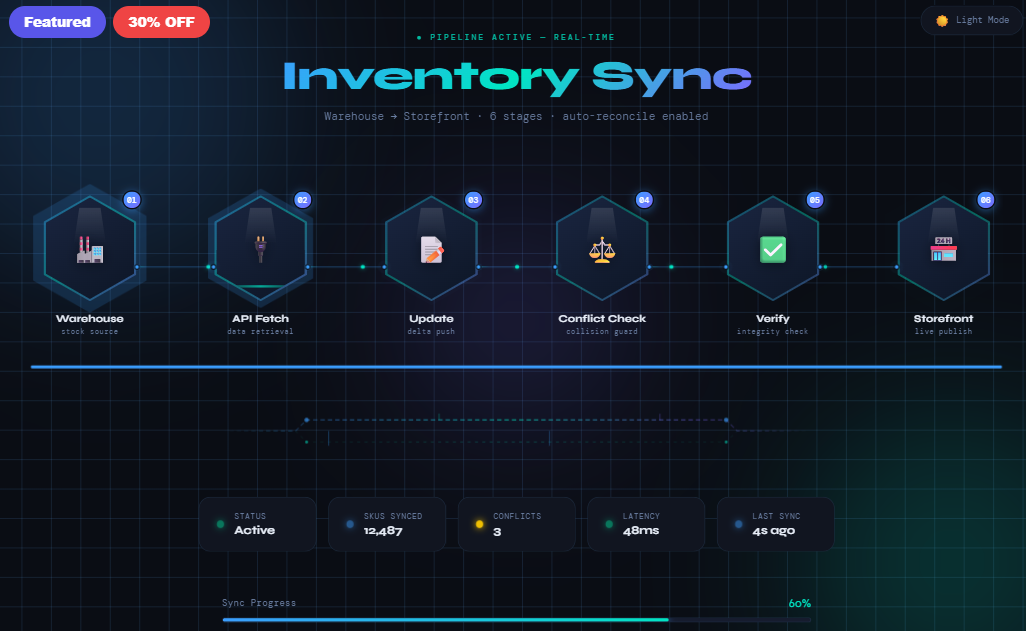Click the pipeline active indicator dot

(419, 37)
